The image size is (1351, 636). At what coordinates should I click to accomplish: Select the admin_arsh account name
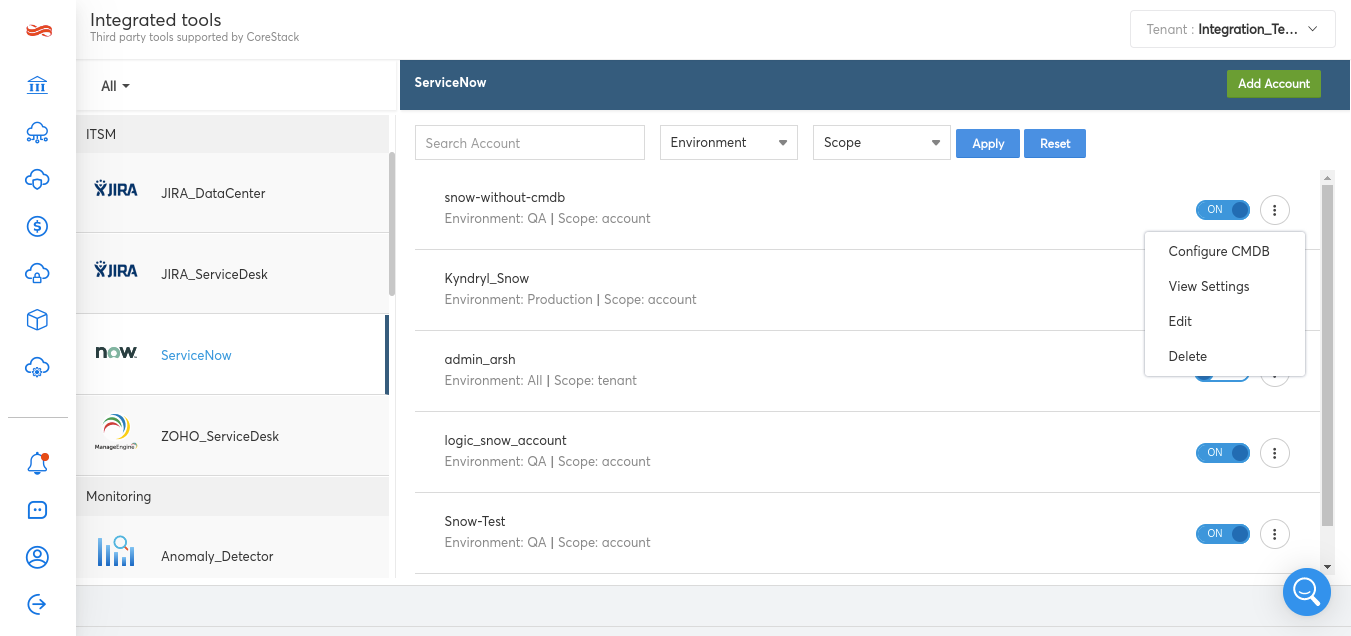click(x=480, y=359)
